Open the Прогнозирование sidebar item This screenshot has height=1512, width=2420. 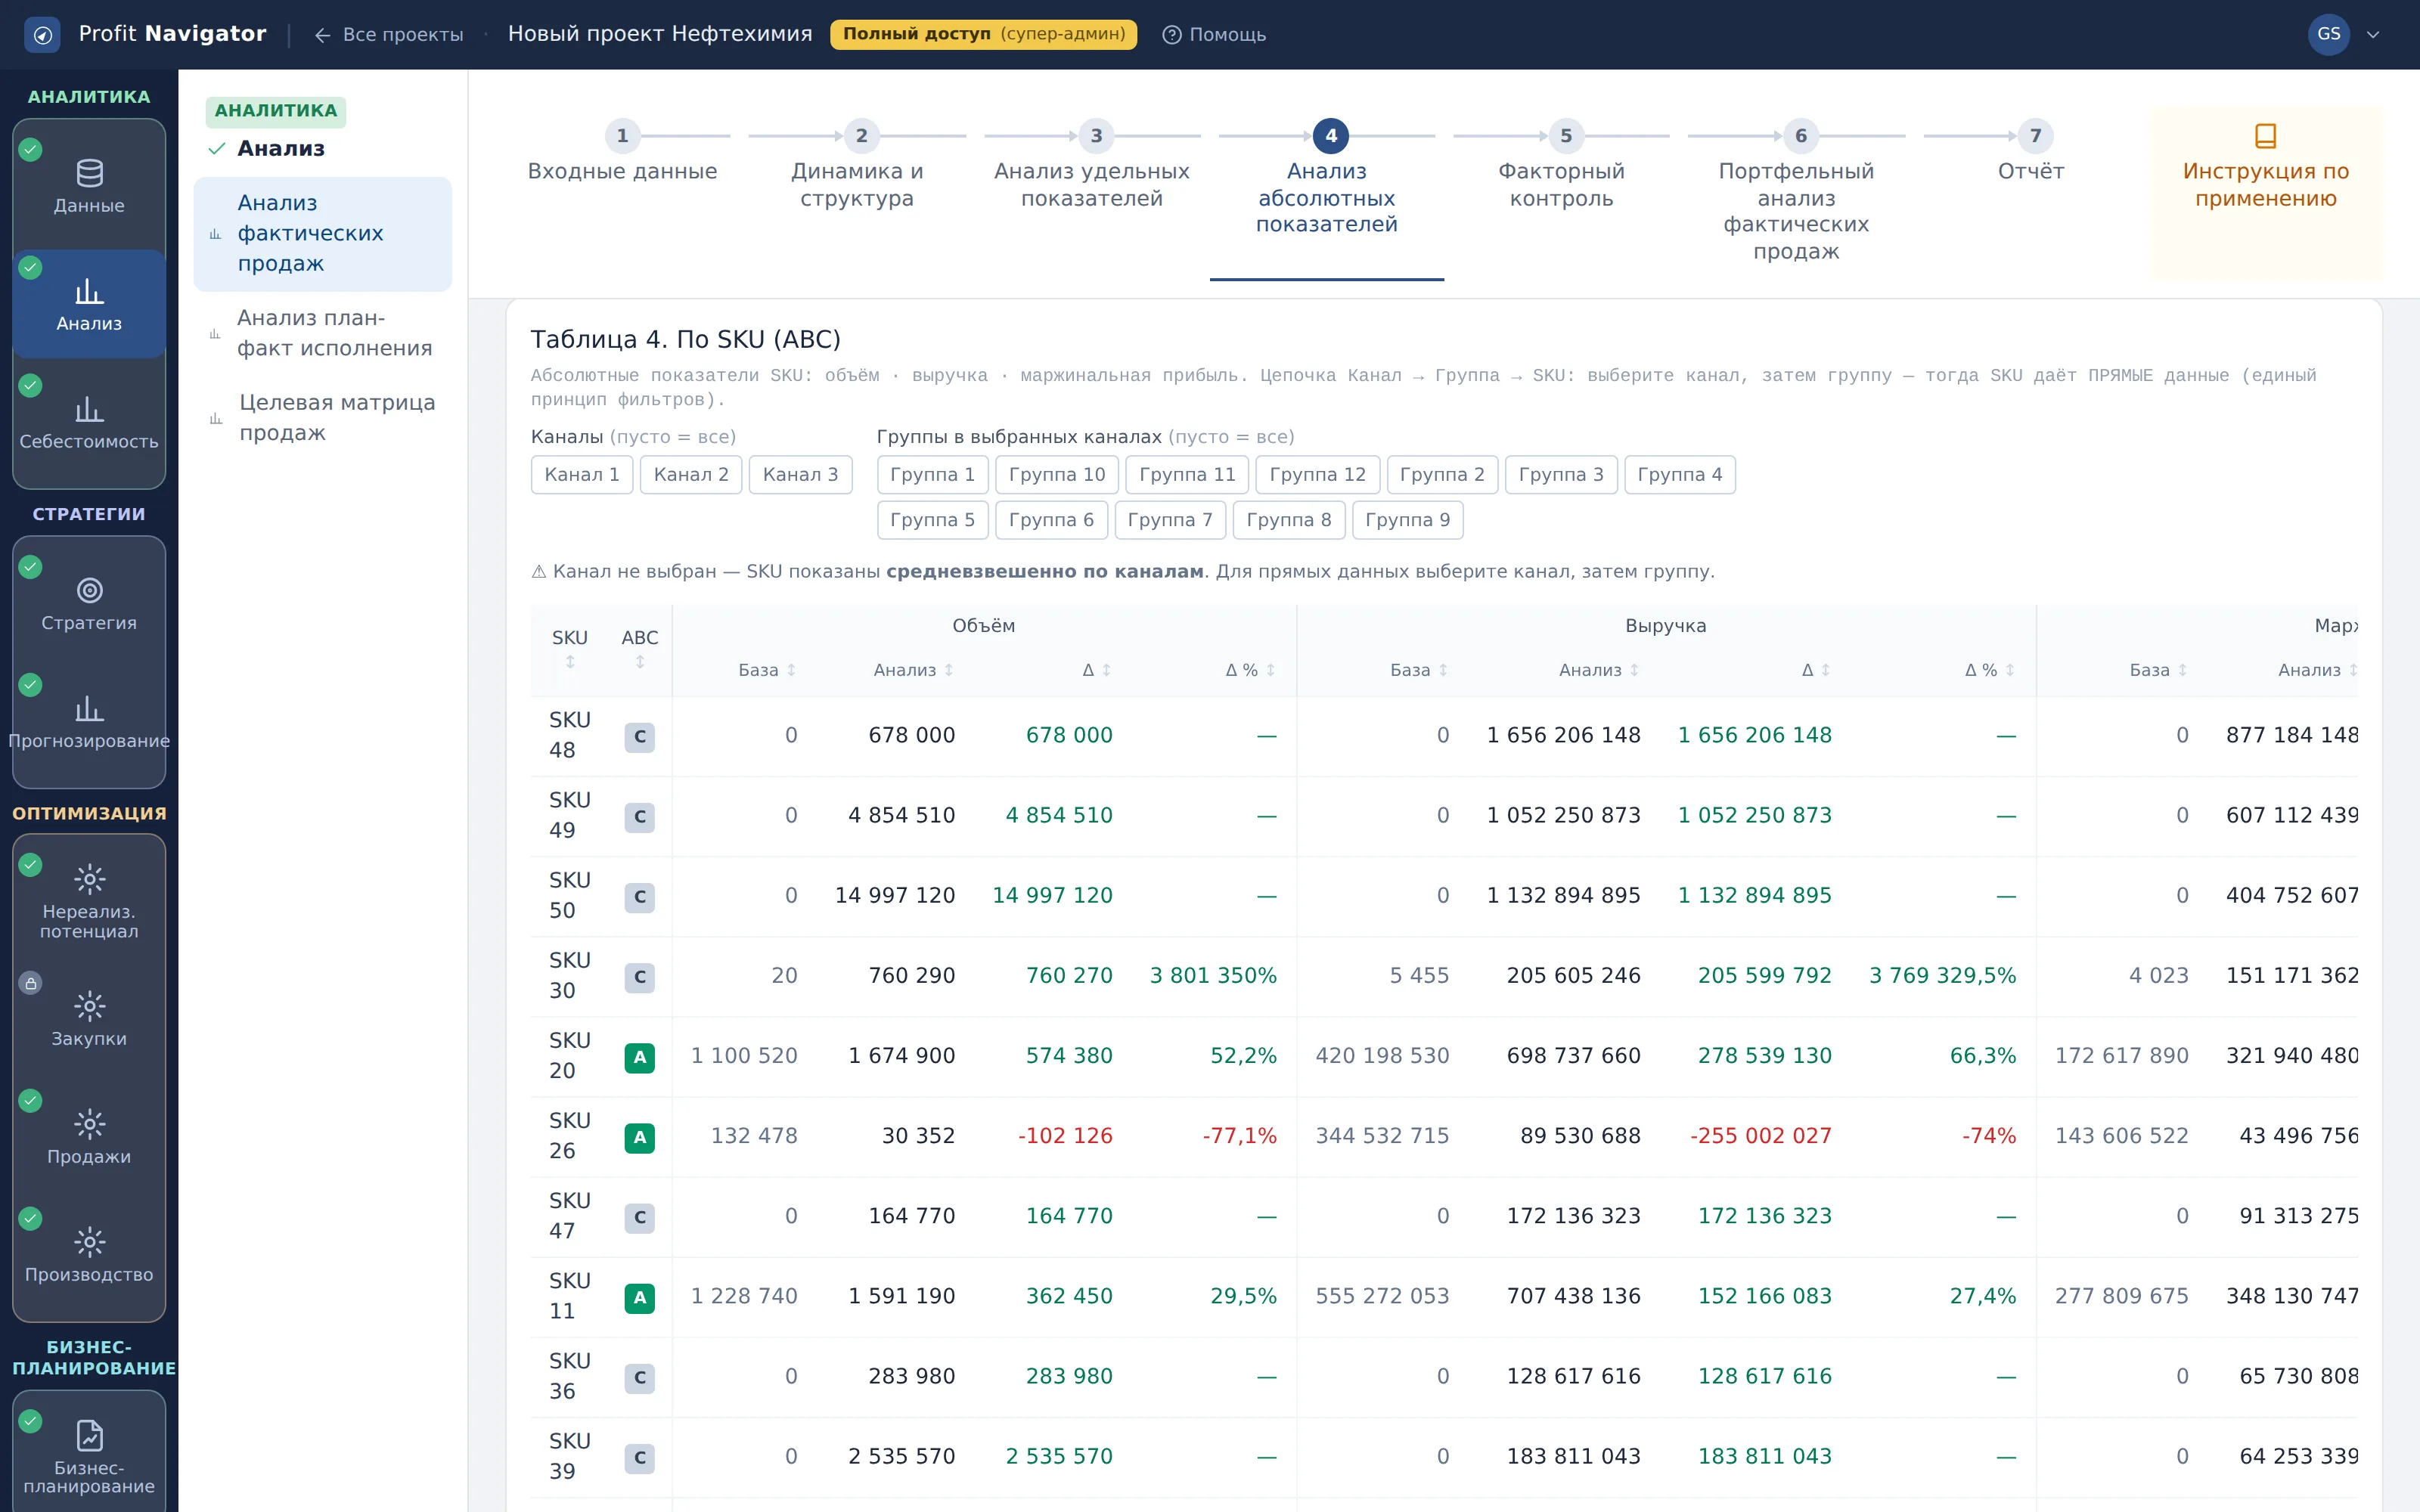pyautogui.click(x=89, y=722)
